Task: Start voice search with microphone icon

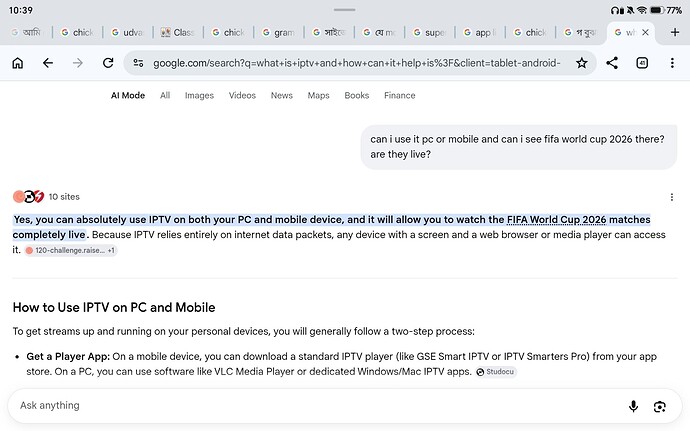Action: [633, 406]
